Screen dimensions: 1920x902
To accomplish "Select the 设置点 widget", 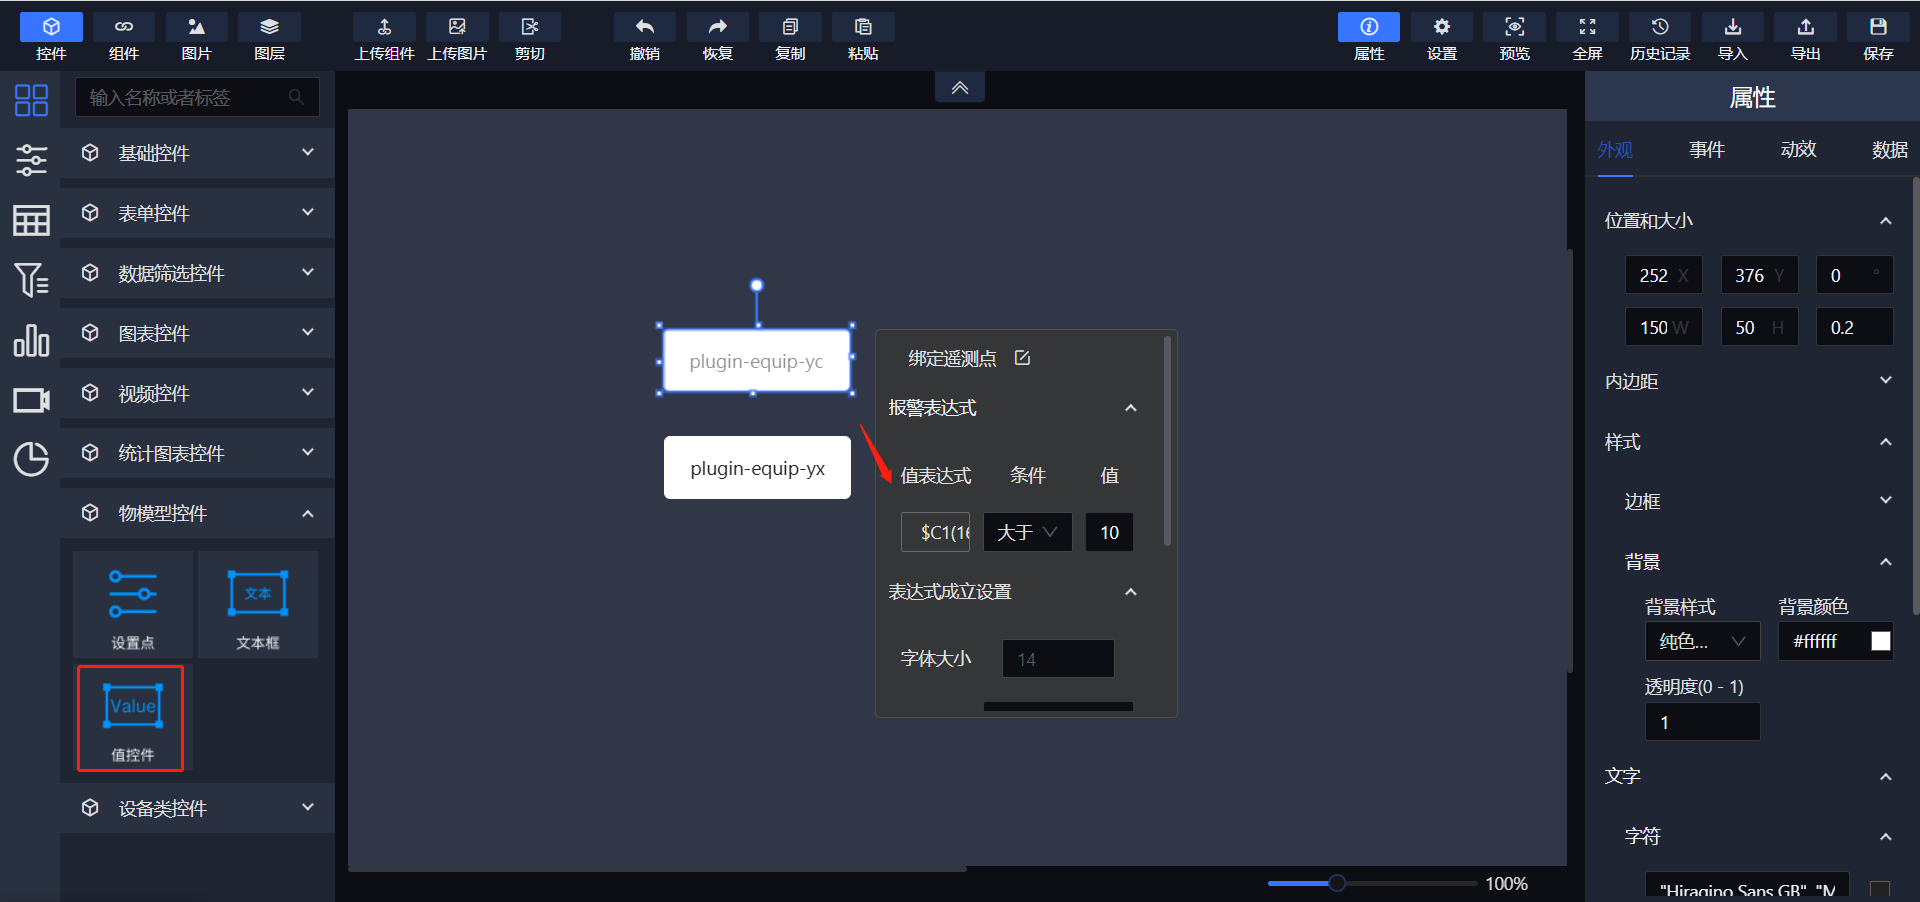I will [x=133, y=605].
